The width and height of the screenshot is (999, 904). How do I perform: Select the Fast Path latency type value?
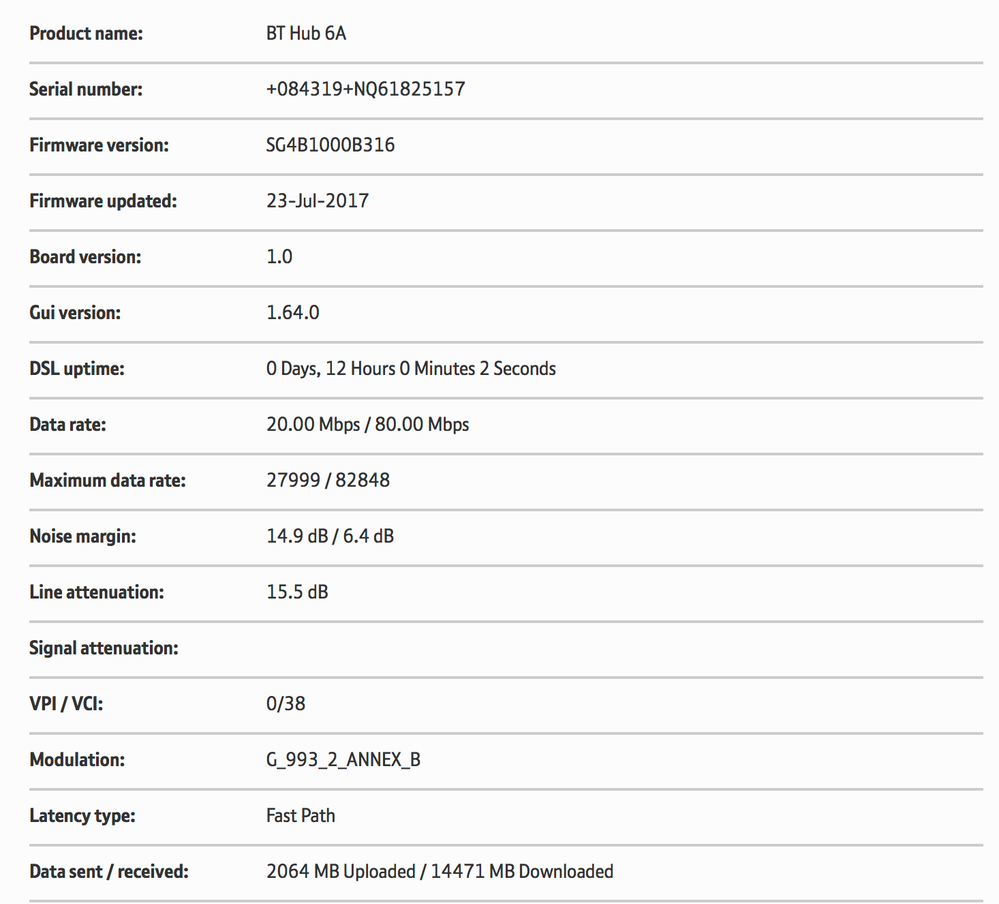coord(301,816)
